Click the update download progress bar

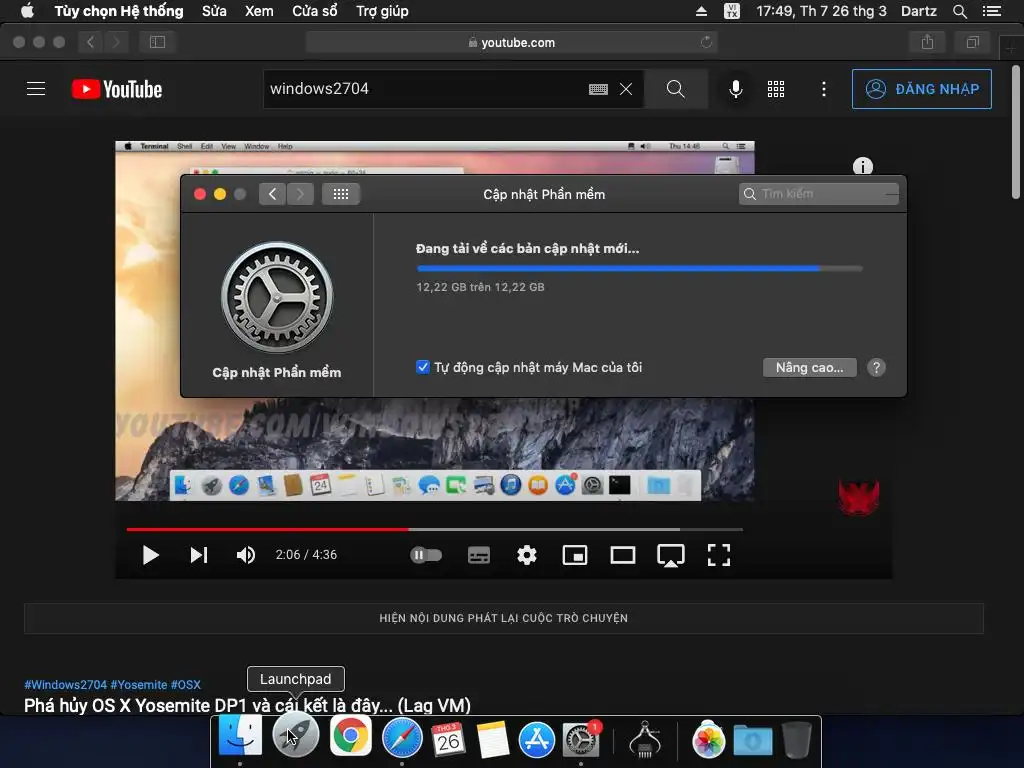pos(639,268)
